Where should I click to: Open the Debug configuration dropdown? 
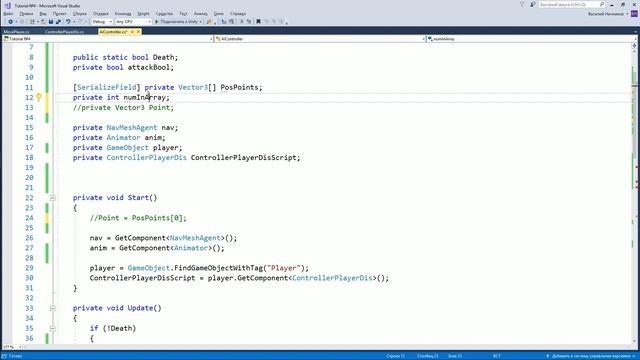click(x=102, y=22)
